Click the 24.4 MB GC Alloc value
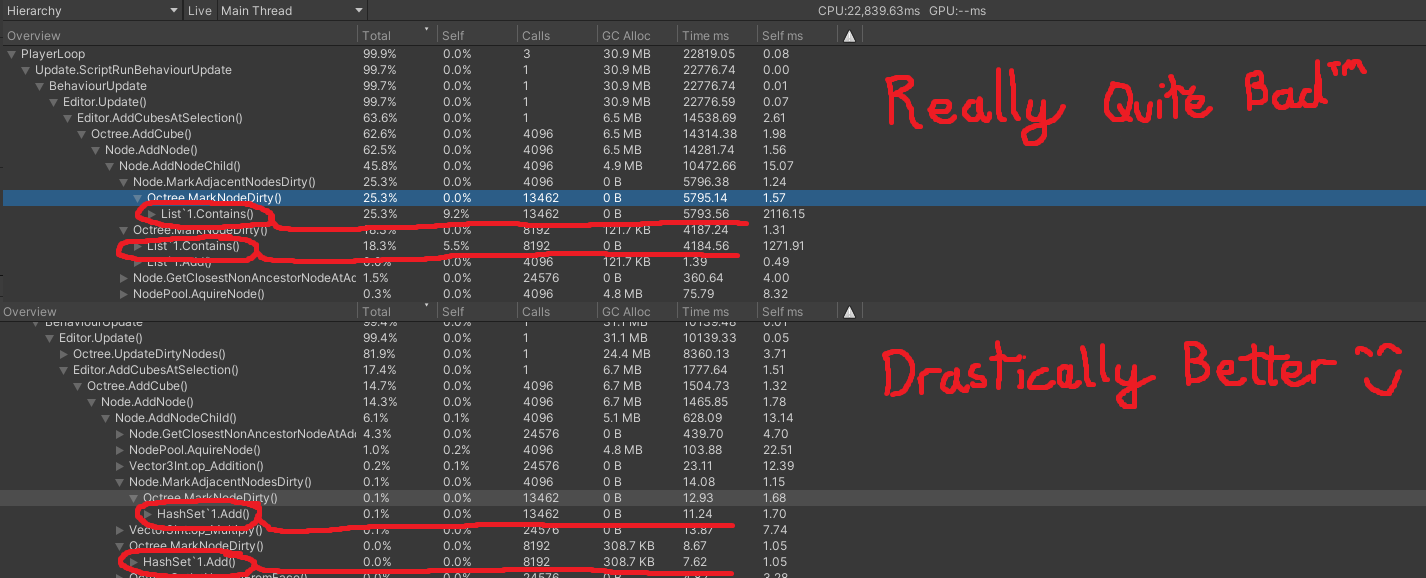The image size is (1426, 578). click(x=626, y=354)
